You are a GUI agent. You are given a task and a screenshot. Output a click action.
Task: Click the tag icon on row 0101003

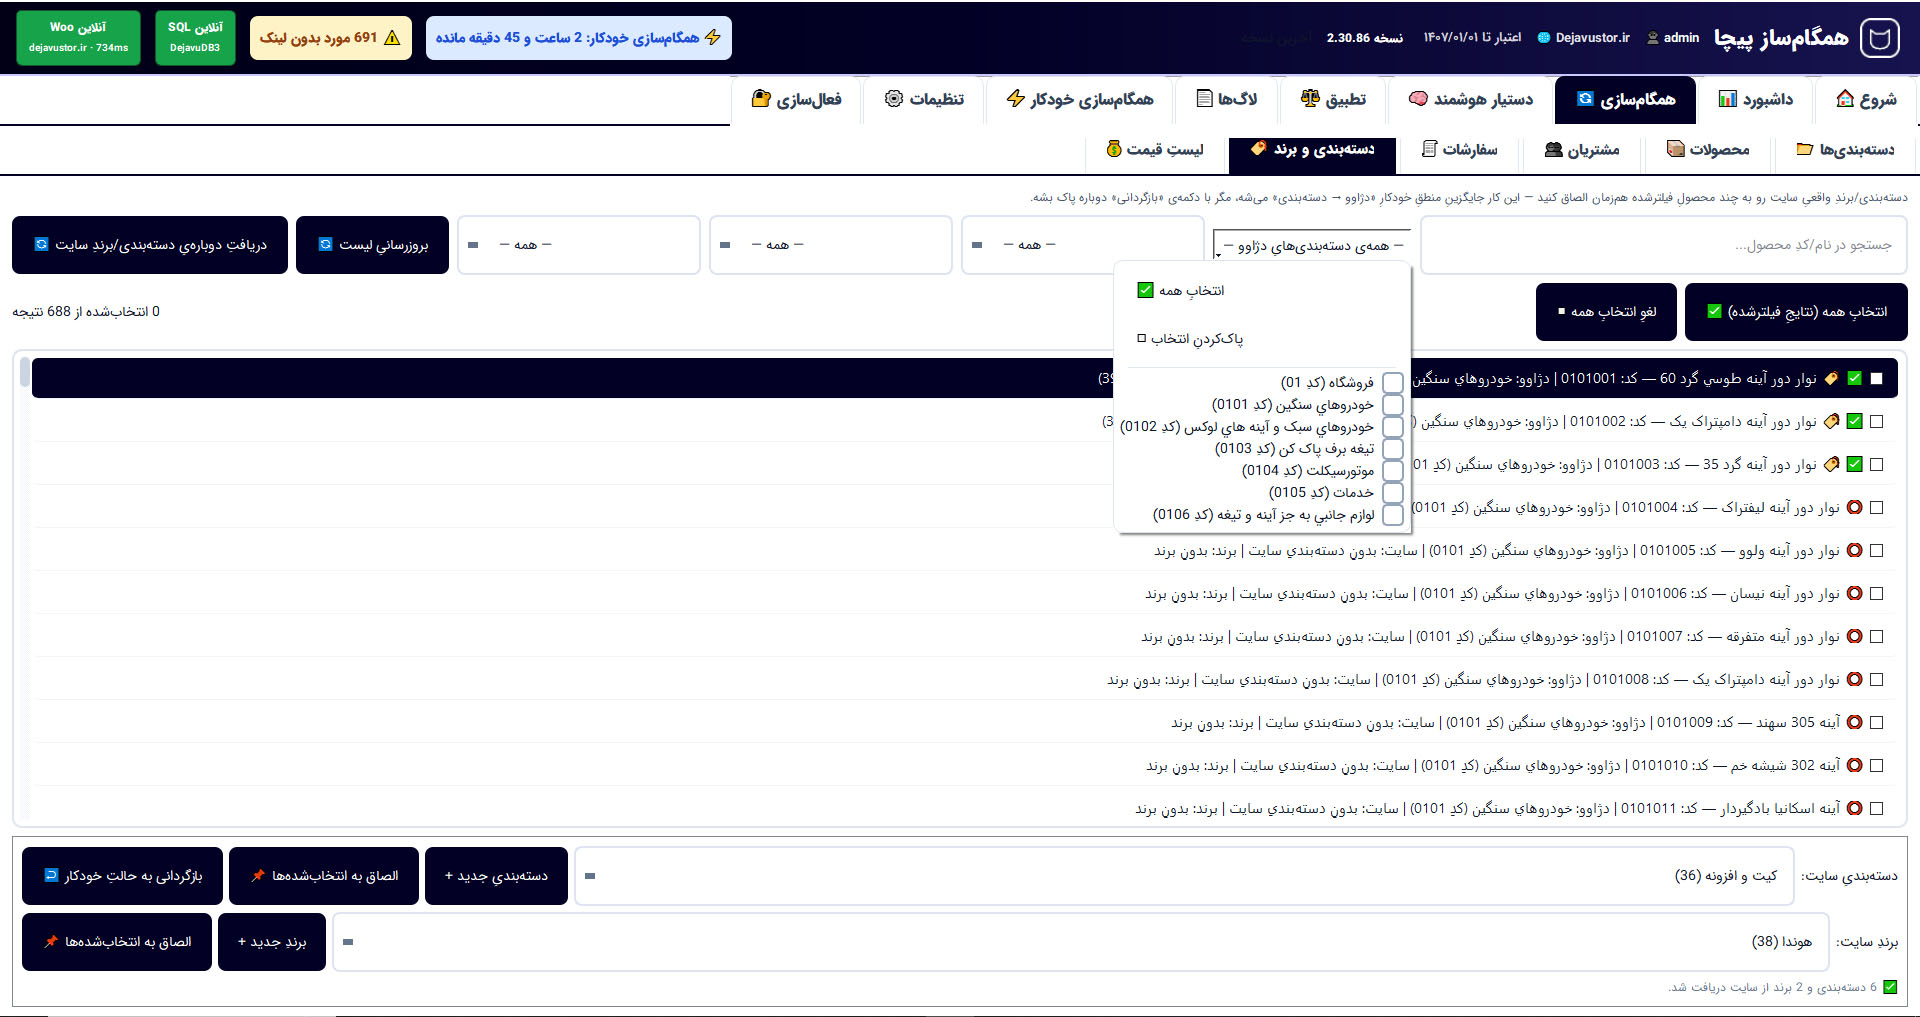[x=1831, y=465]
